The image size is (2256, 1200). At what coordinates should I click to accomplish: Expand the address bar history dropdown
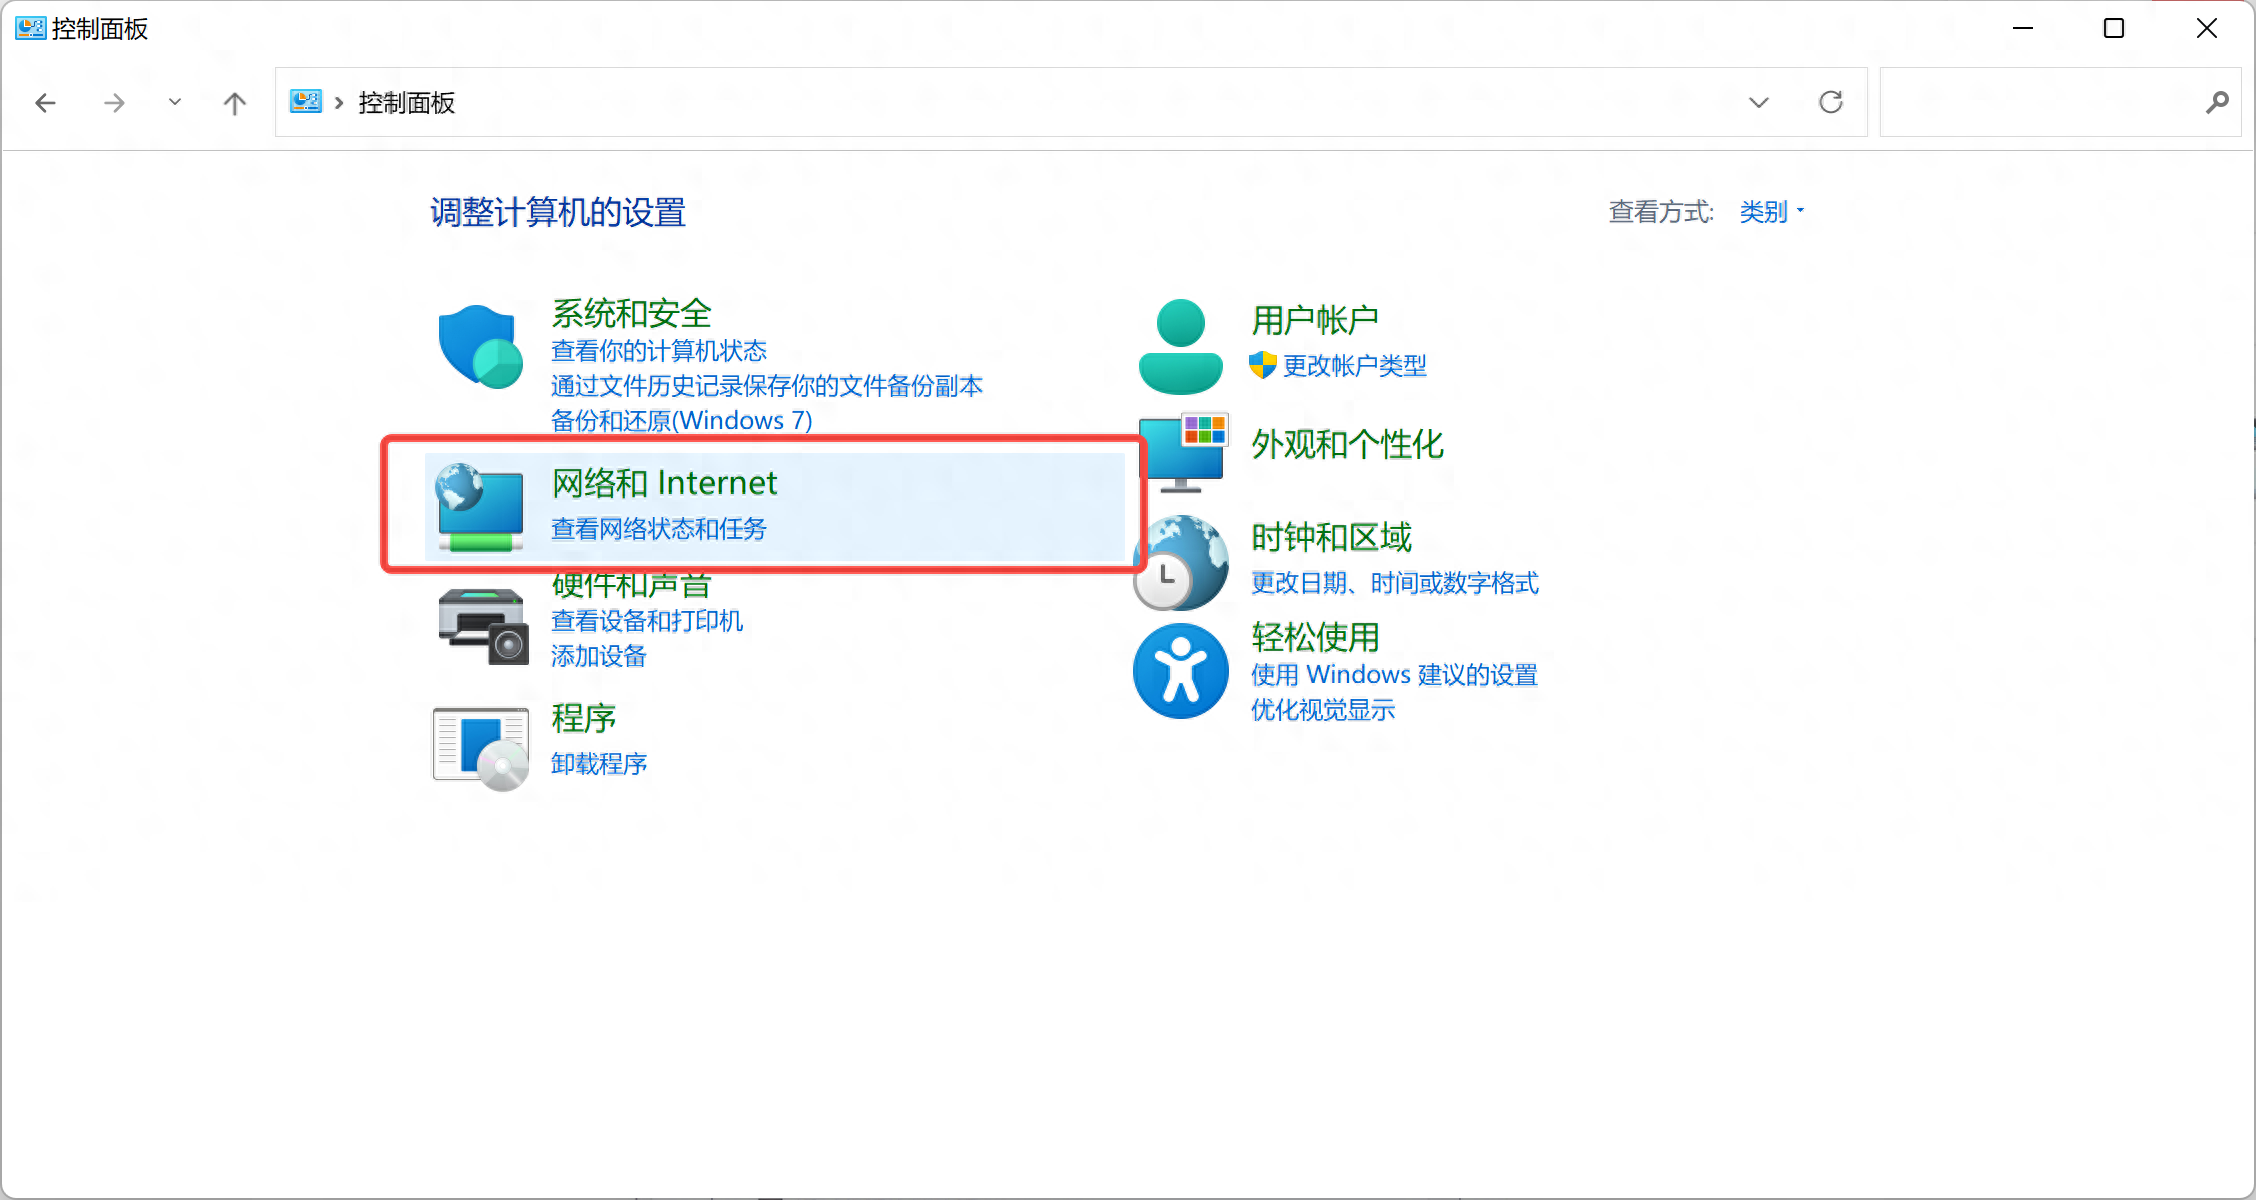(1758, 102)
